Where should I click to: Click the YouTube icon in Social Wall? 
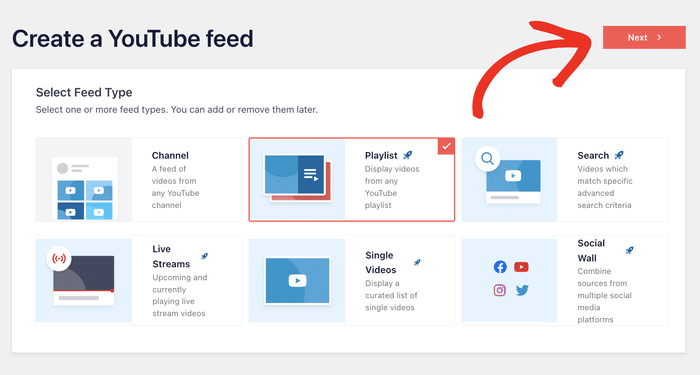coord(521,267)
